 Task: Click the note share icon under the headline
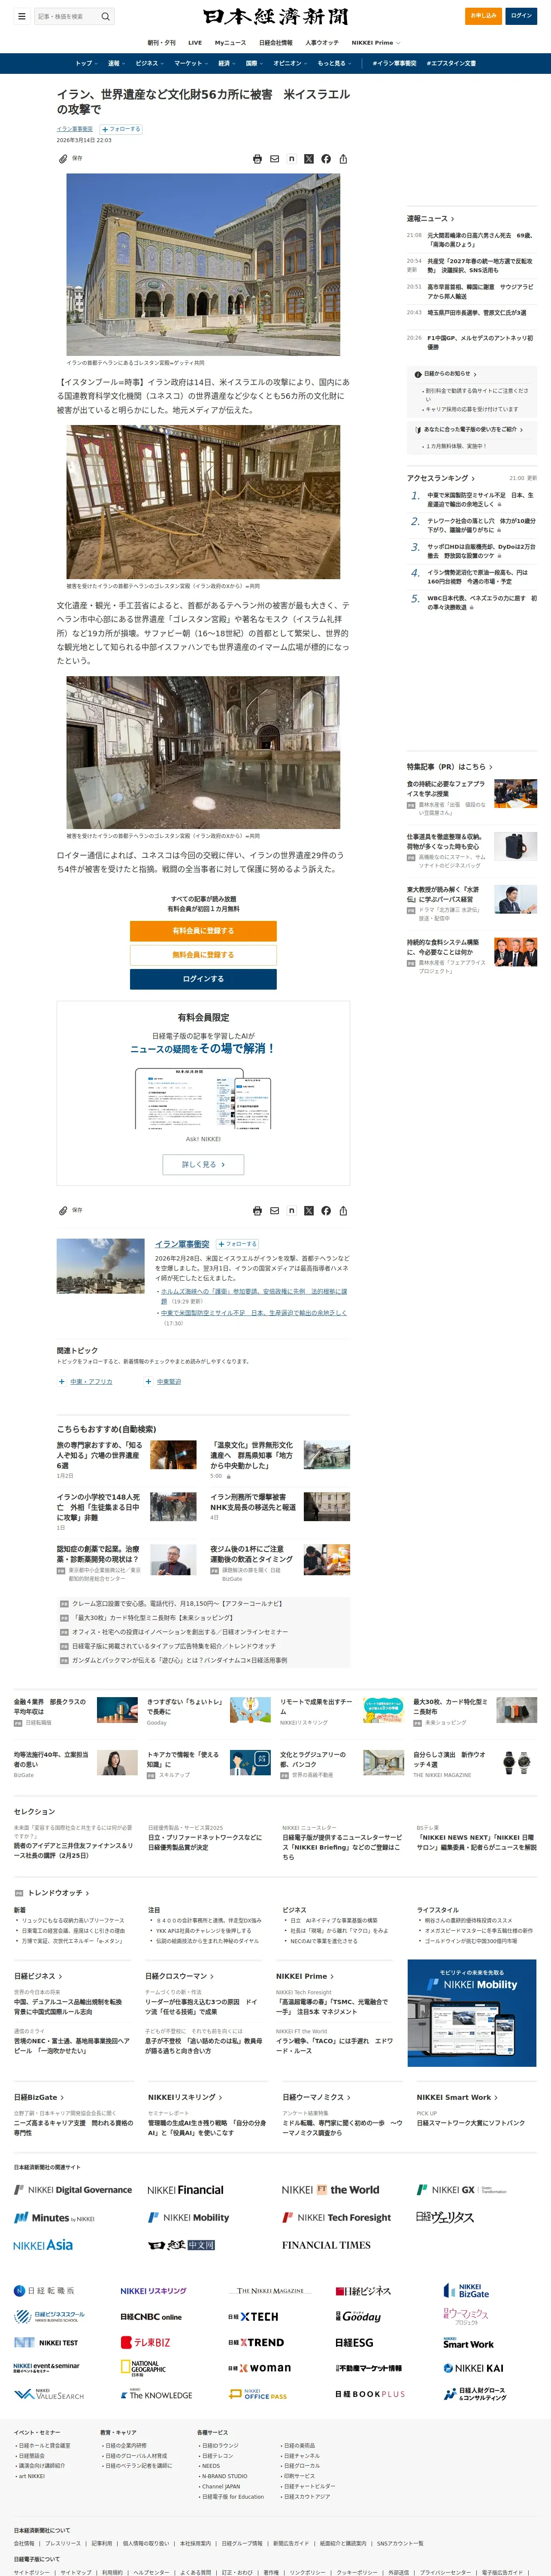click(x=291, y=159)
